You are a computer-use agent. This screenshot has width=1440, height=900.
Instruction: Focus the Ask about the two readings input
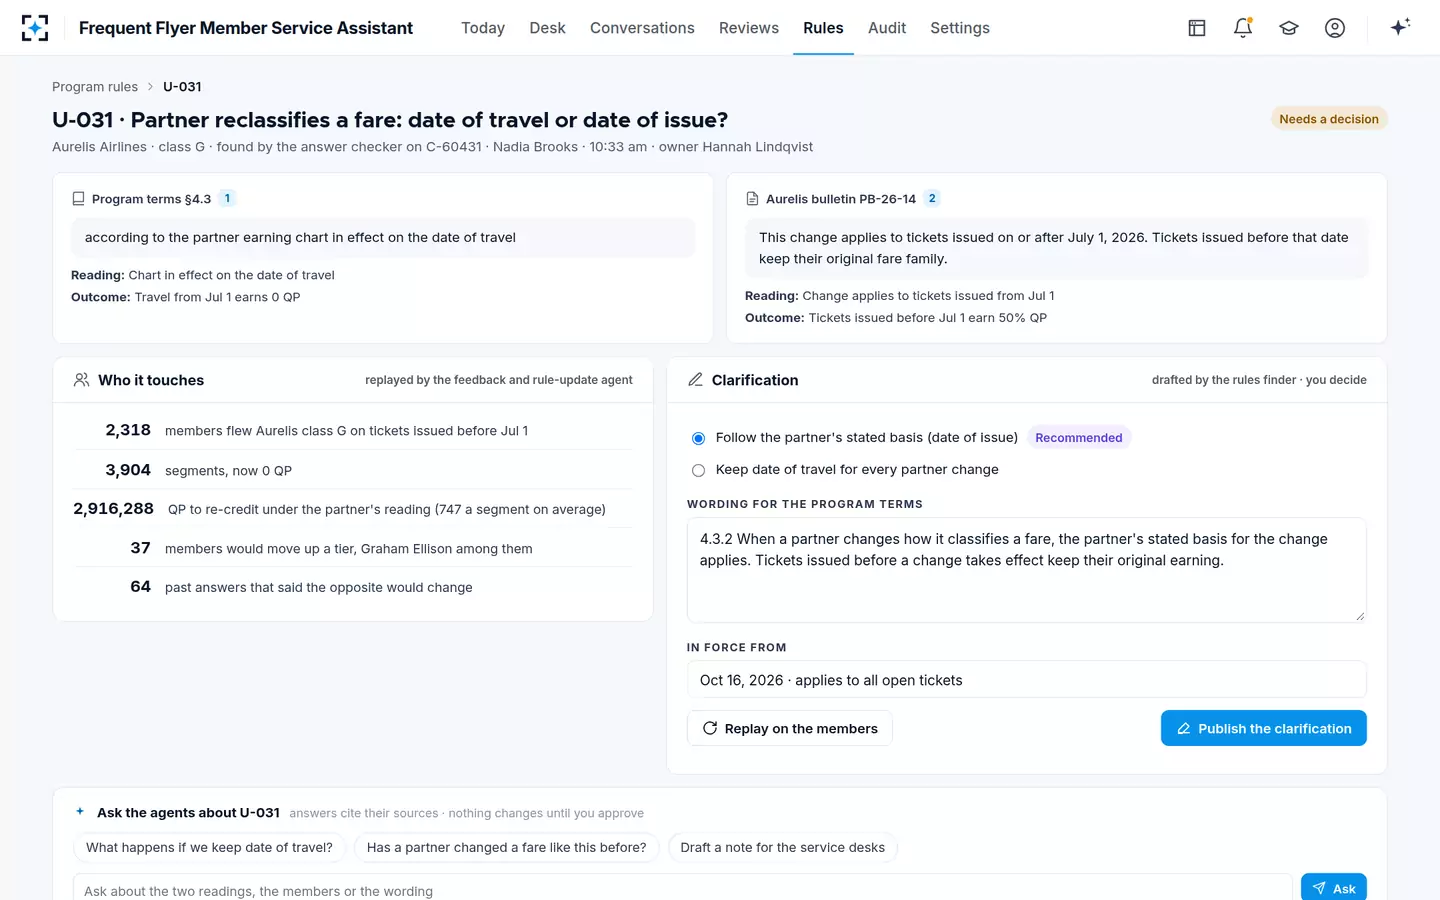coord(683,888)
